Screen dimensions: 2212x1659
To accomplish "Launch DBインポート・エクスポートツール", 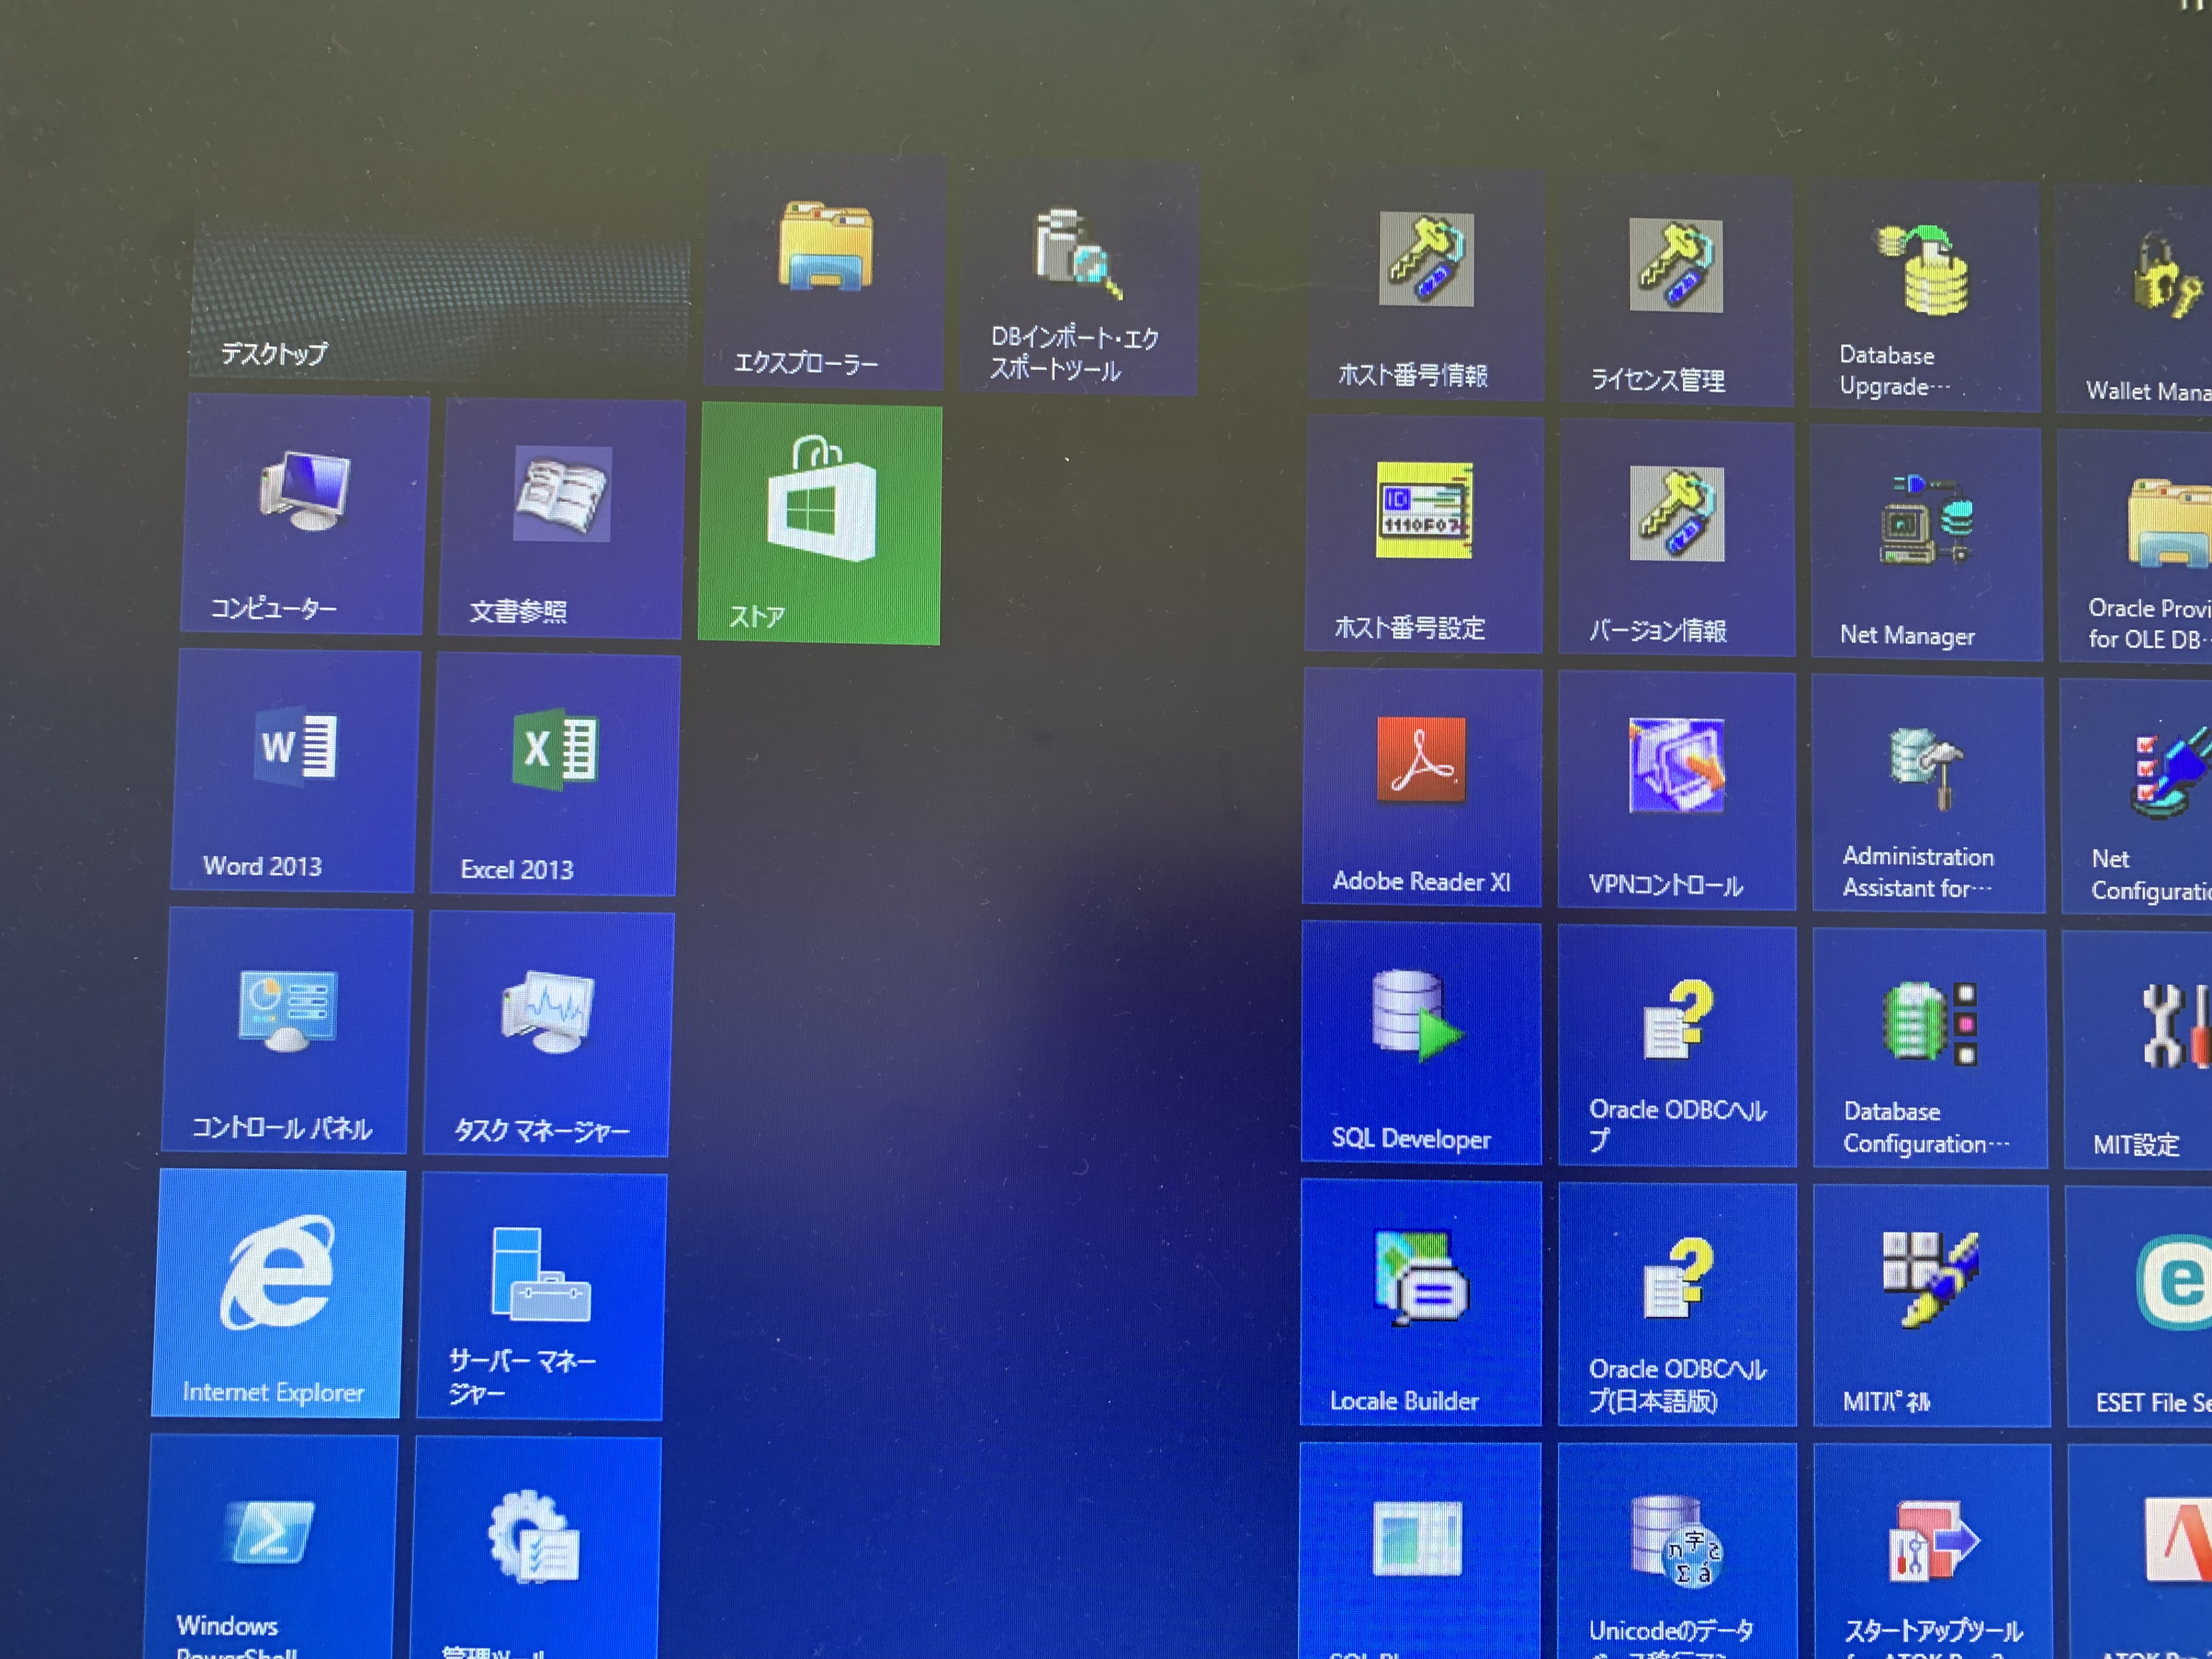I will (x=1078, y=279).
